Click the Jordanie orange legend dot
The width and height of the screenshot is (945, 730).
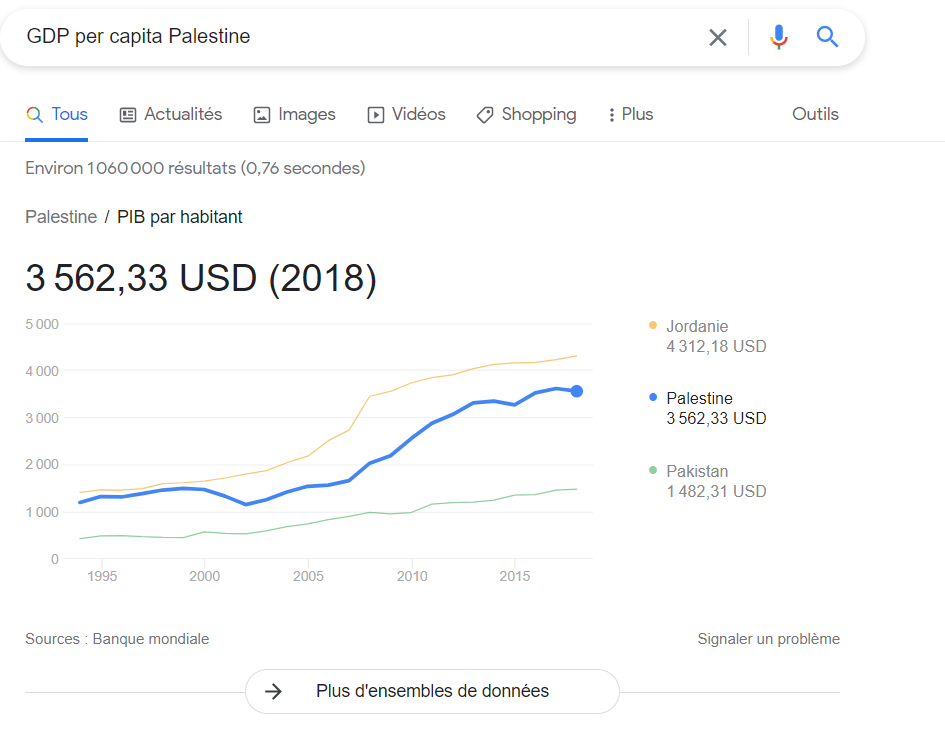653,326
